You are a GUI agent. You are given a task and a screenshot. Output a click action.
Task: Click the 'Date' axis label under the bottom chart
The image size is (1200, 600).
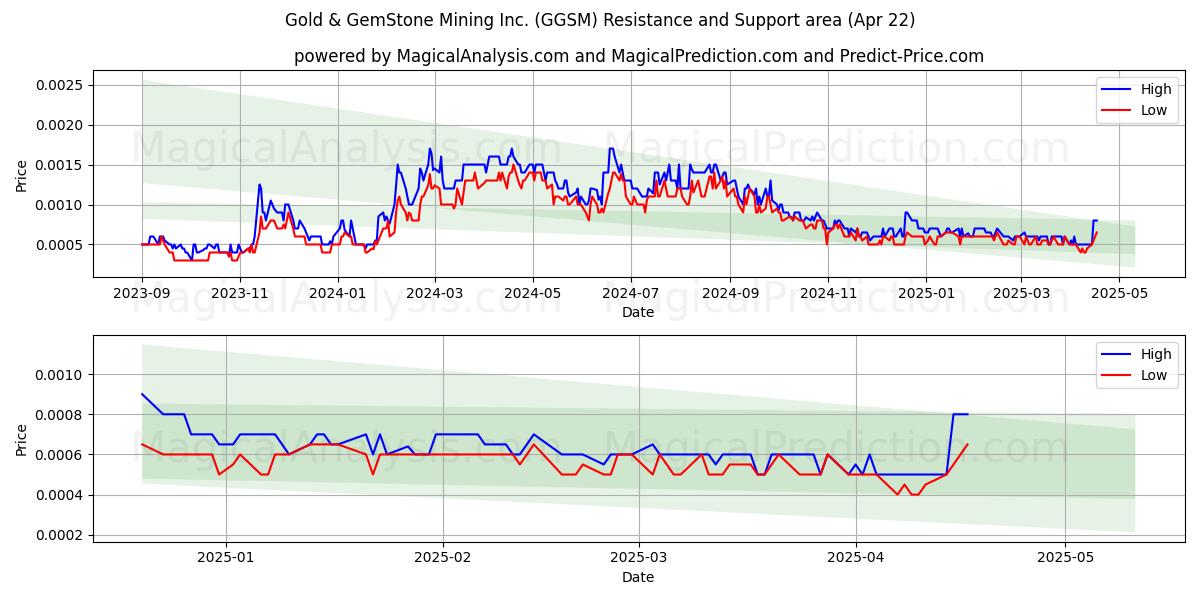(x=638, y=577)
